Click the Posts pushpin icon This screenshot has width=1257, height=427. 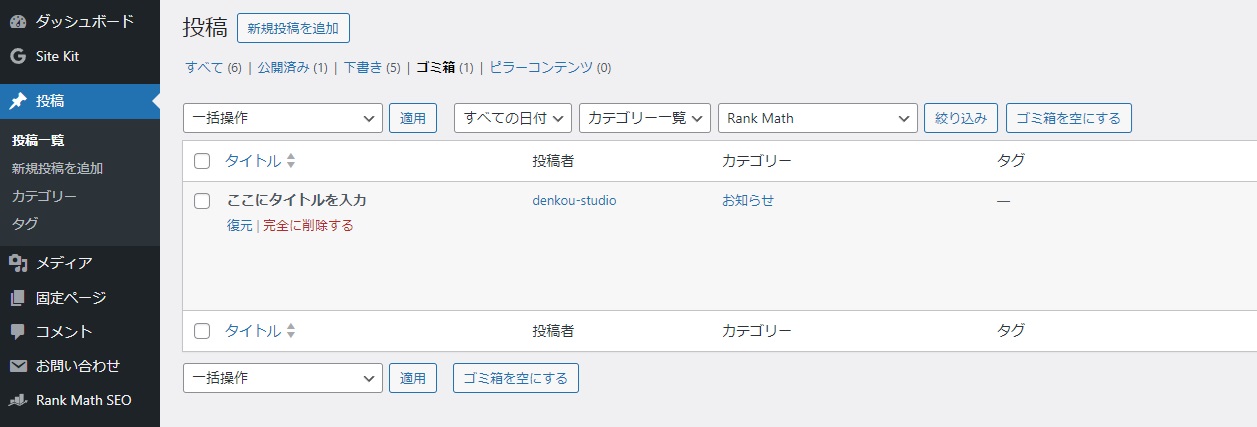(x=17, y=101)
